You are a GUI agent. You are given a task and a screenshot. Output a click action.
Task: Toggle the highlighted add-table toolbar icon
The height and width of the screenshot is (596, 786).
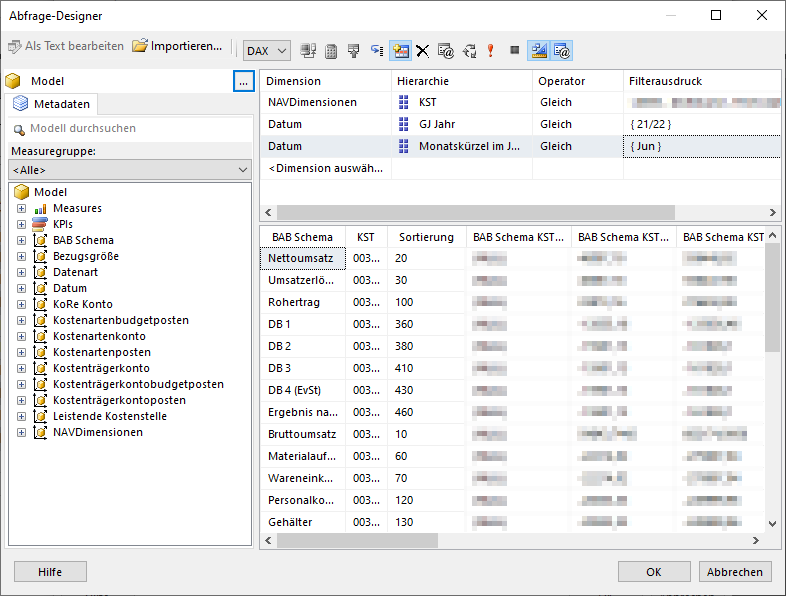pyautogui.click(x=401, y=51)
